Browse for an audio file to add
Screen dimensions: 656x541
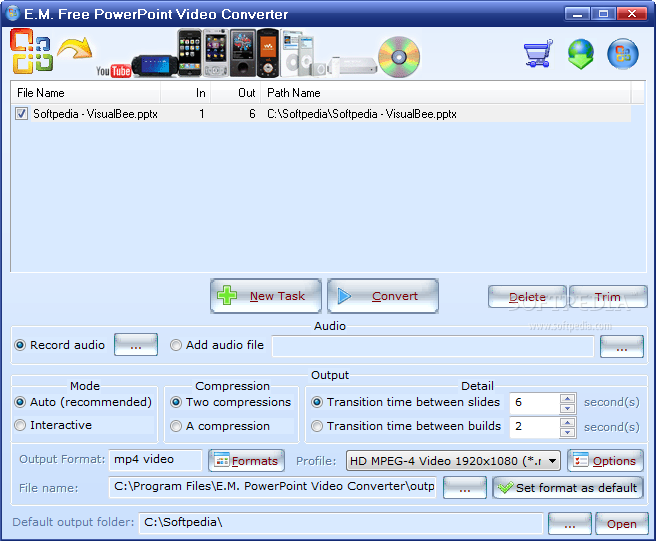622,347
